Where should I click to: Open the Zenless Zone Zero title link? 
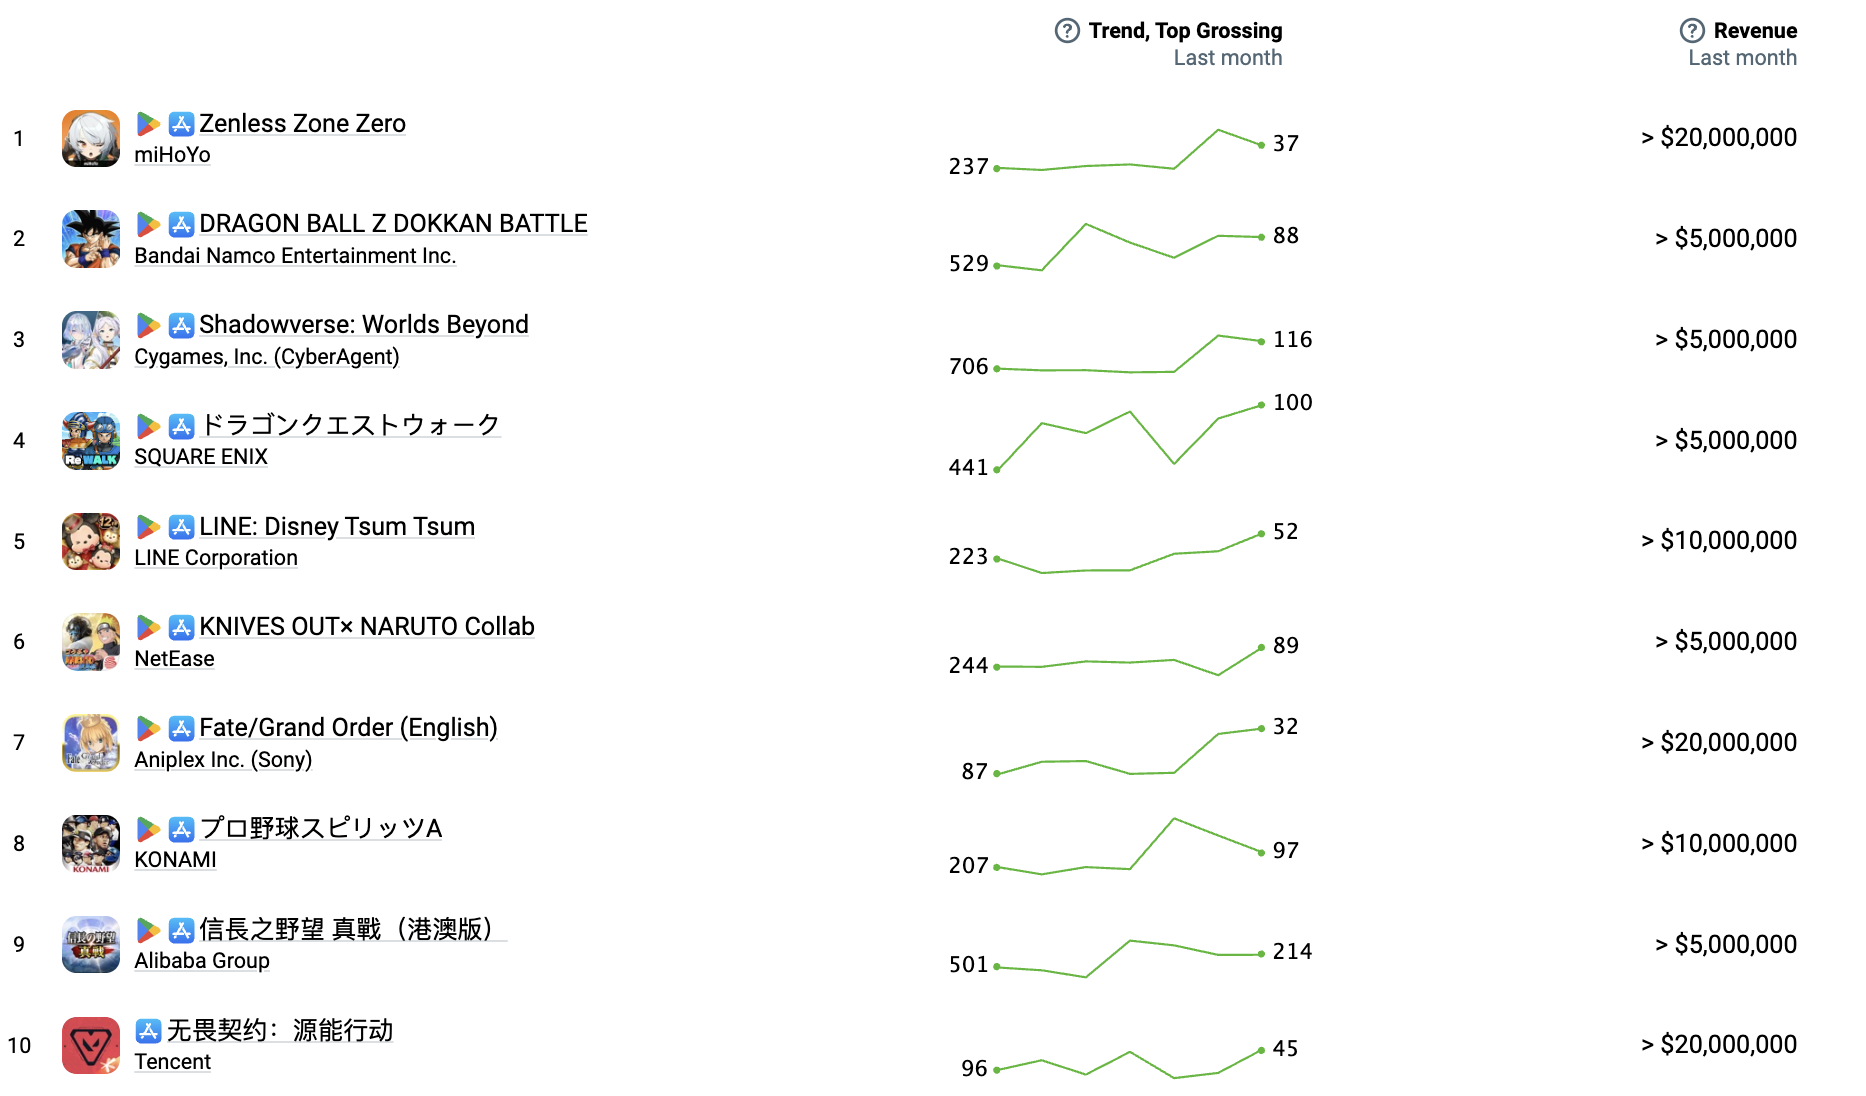(302, 124)
